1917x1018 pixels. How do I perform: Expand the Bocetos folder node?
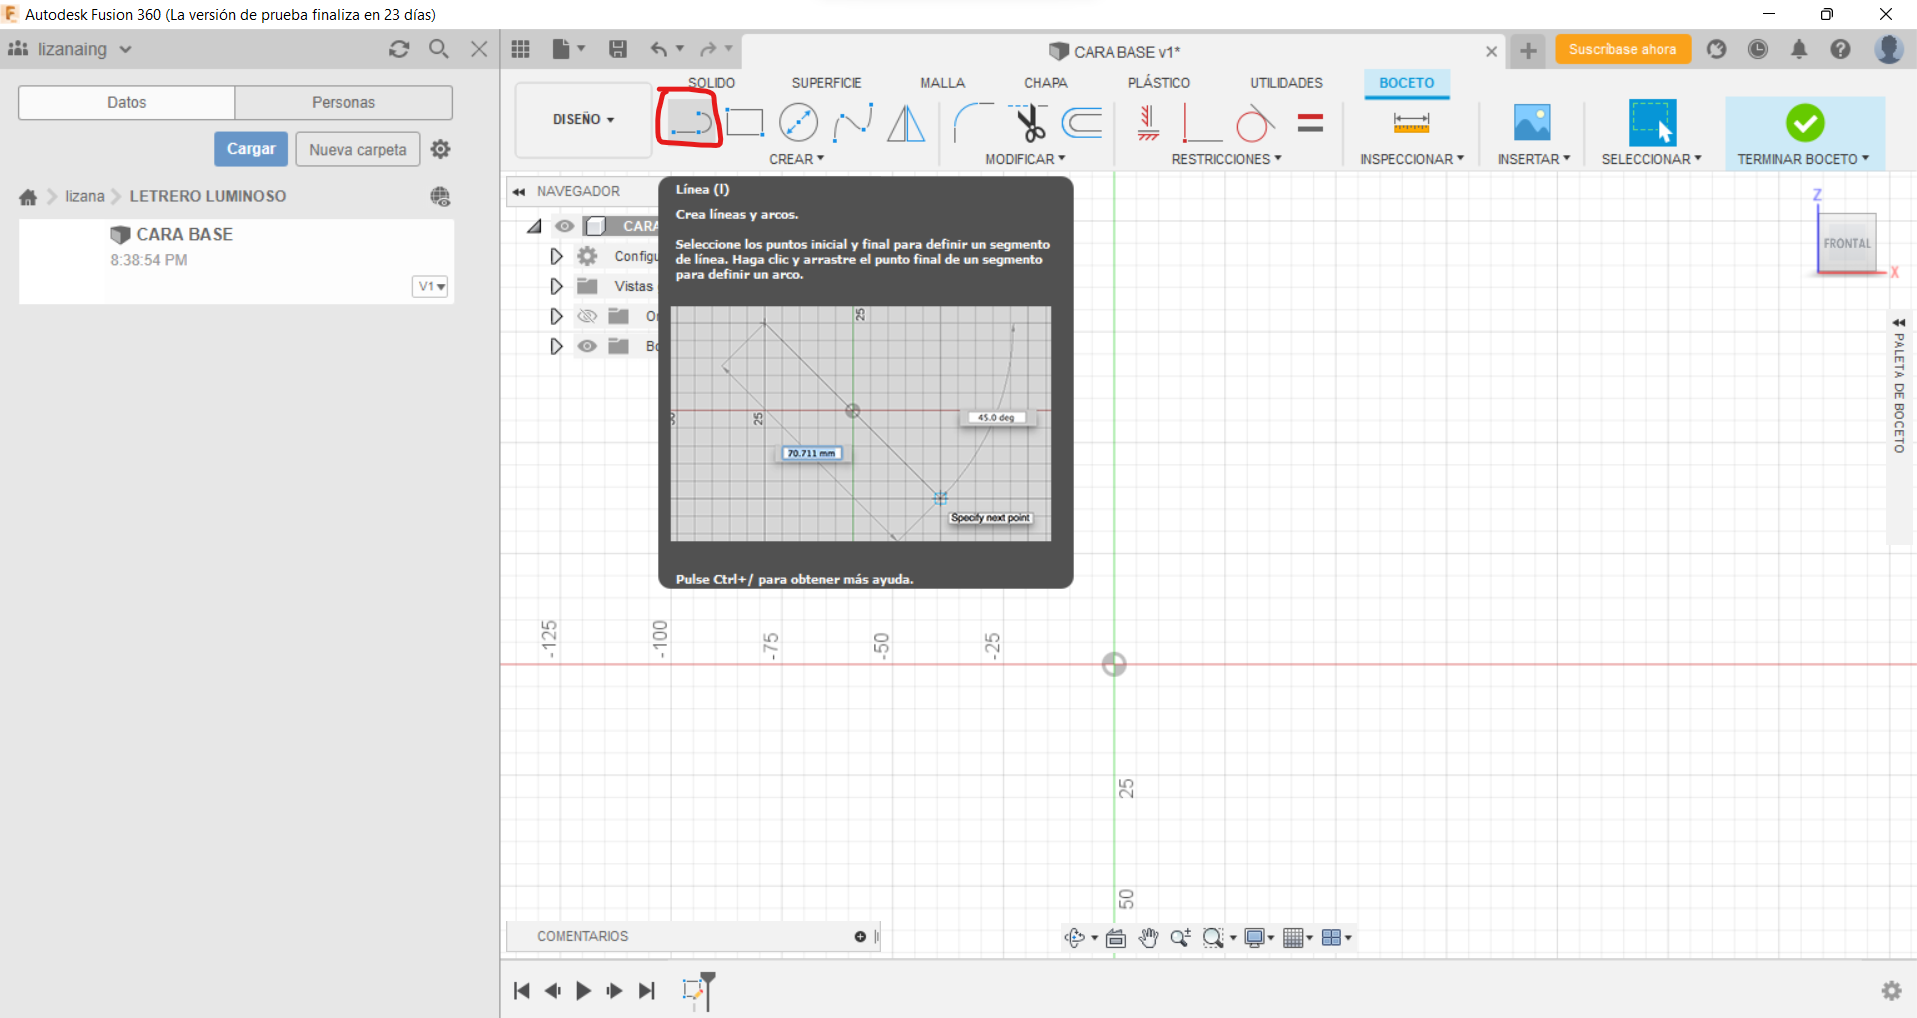pos(556,346)
